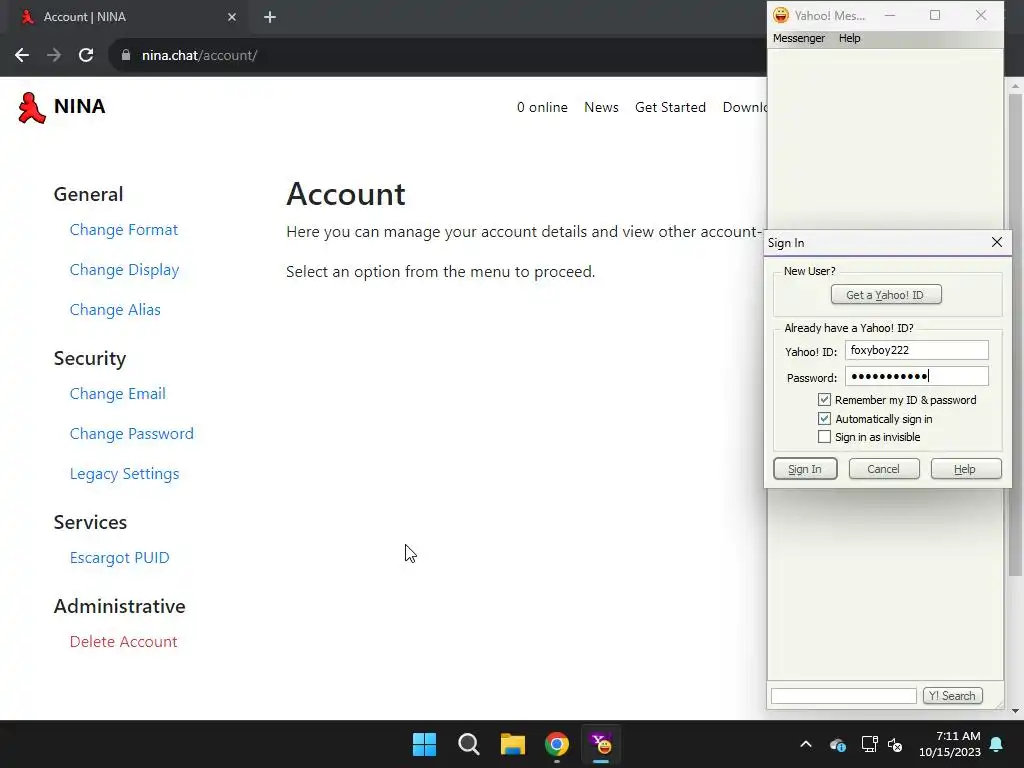
Task: Click the muted volume tray icon
Action: click(895, 744)
